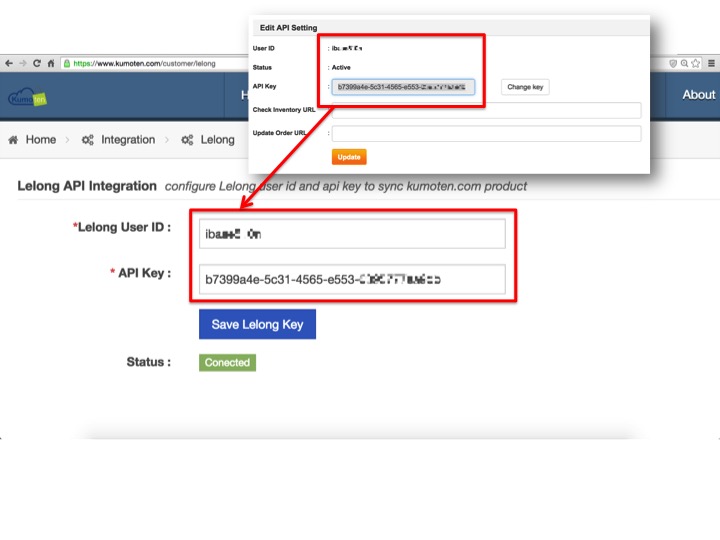Click the shield extension icon in browser toolbar
Image resolution: width=720 pixels, height=540 pixels.
pos(673,63)
